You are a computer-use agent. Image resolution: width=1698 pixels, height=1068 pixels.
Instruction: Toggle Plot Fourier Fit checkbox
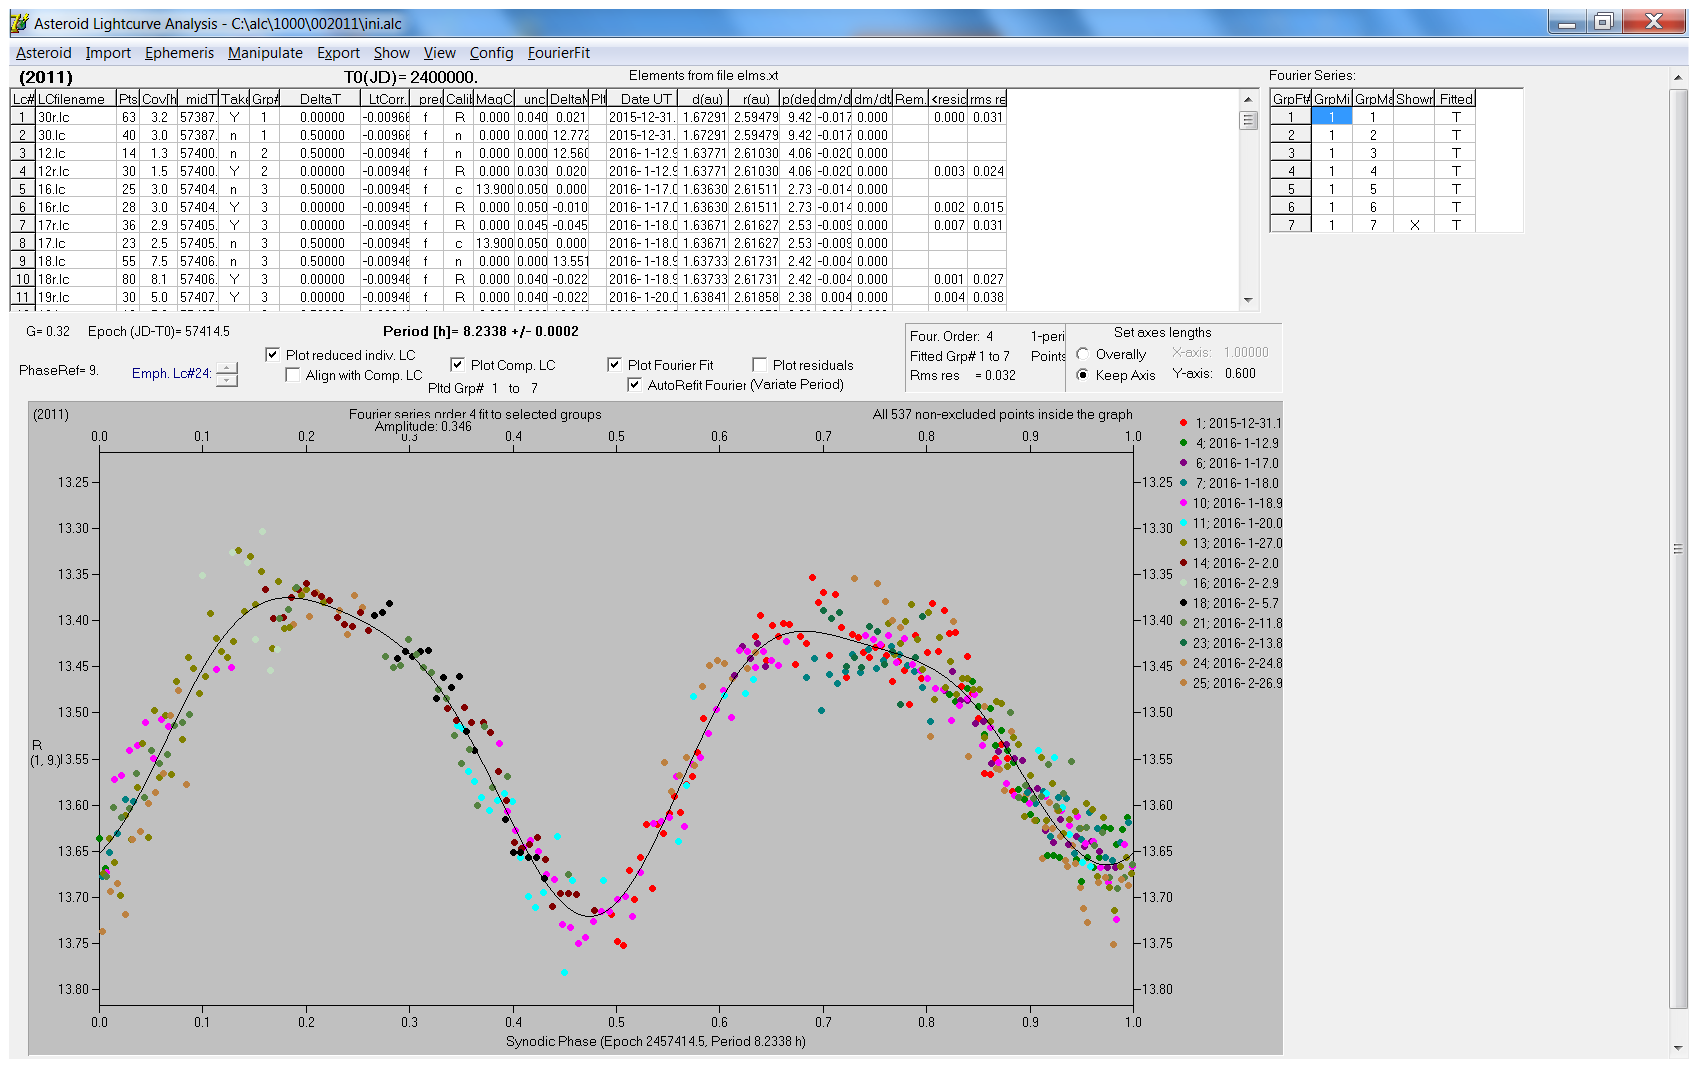[614, 365]
